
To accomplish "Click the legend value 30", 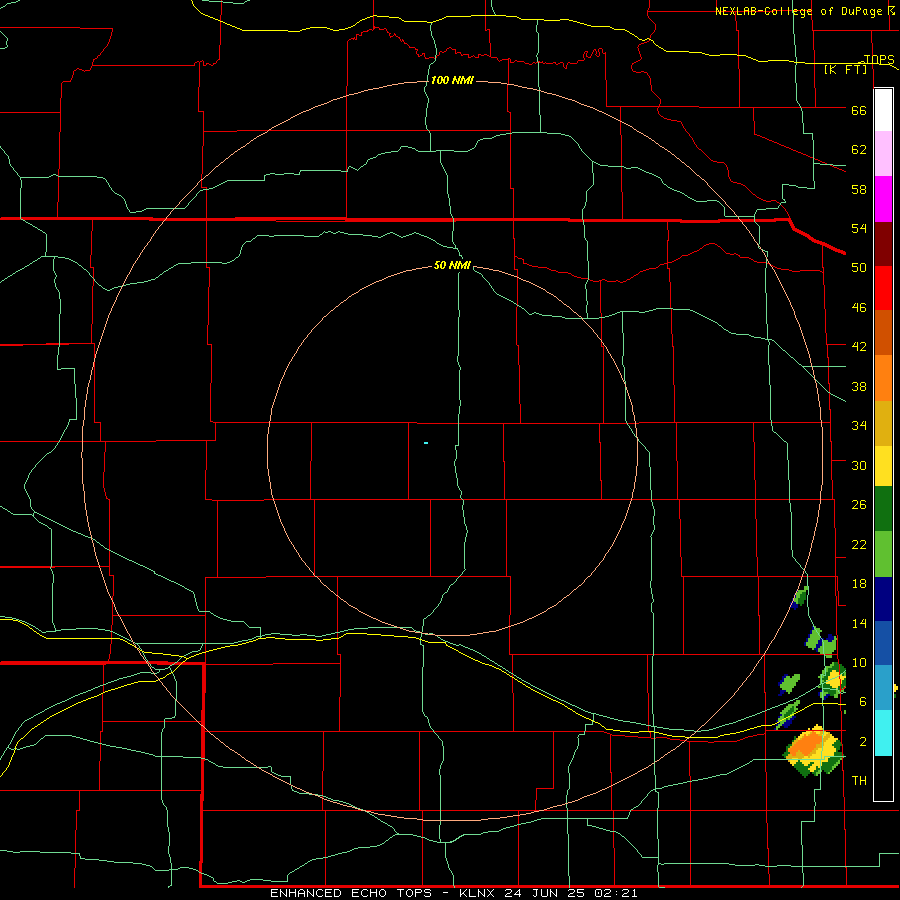I will point(859,465).
